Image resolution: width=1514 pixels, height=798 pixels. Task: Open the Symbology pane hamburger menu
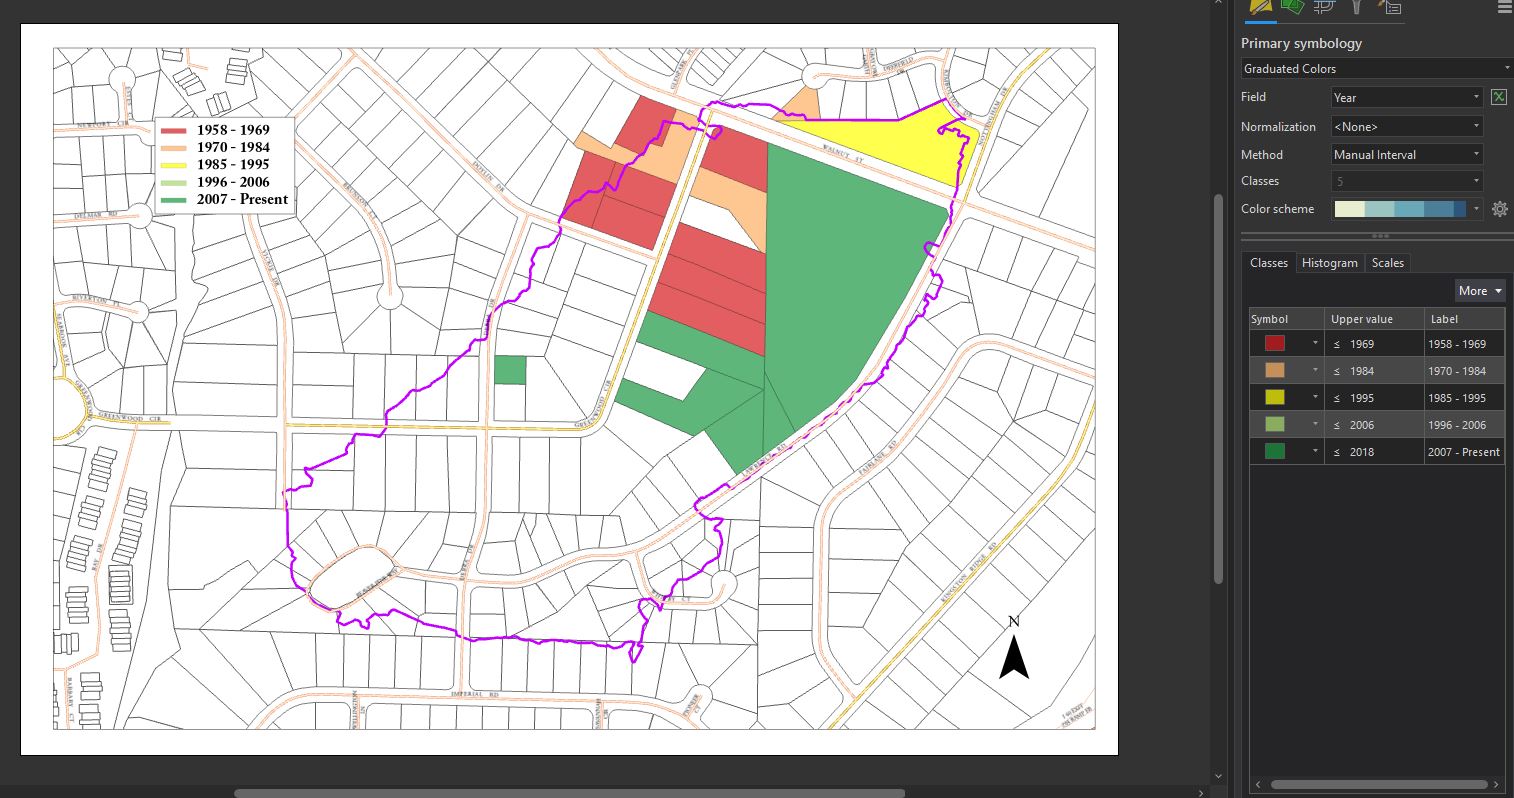click(1503, 7)
